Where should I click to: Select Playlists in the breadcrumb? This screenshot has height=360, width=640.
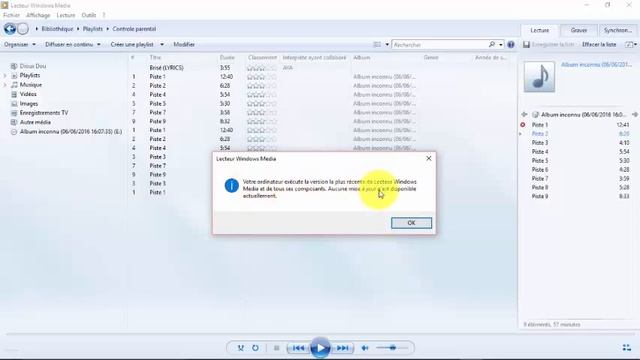click(93, 29)
